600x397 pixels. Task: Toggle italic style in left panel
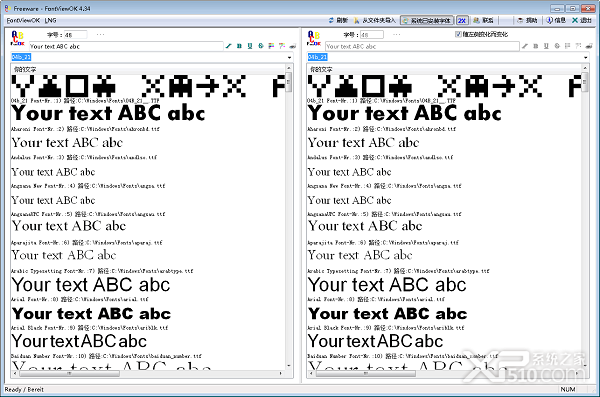point(229,46)
